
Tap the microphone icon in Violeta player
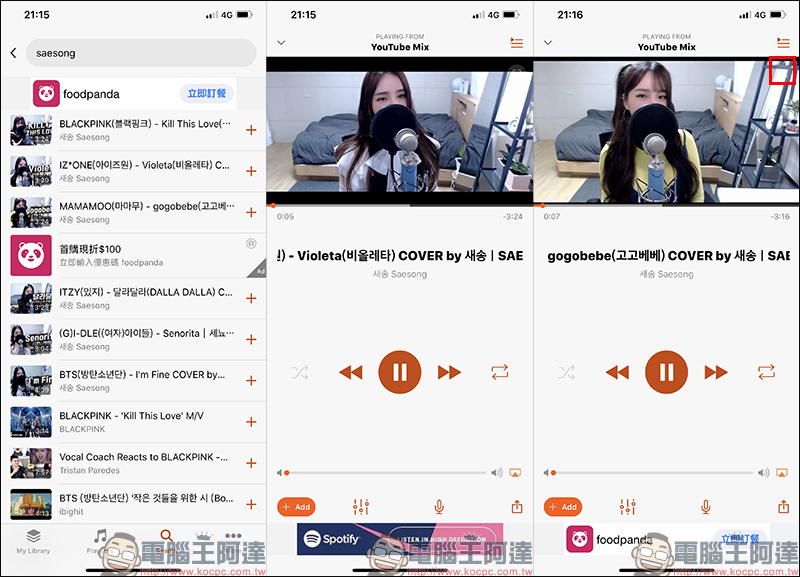(x=439, y=507)
